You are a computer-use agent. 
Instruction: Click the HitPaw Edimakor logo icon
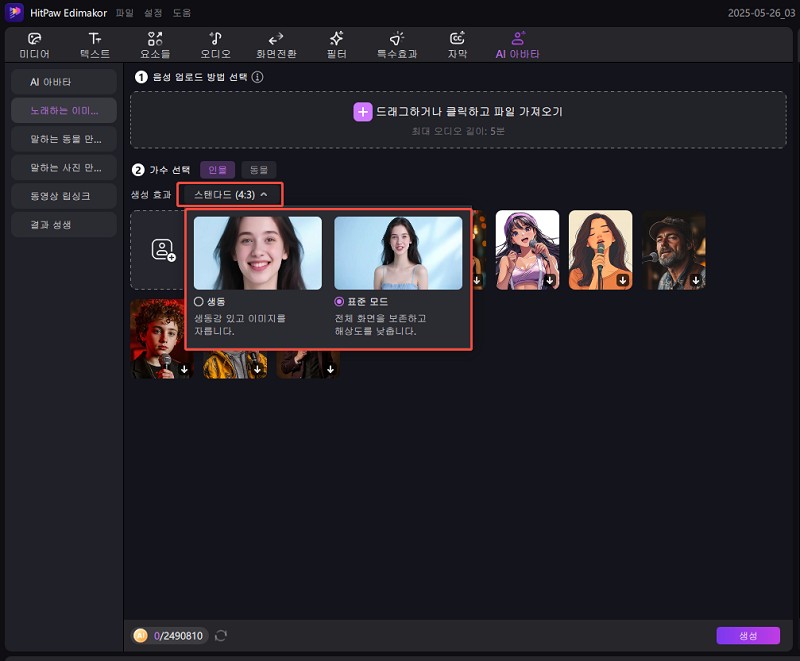click(14, 12)
